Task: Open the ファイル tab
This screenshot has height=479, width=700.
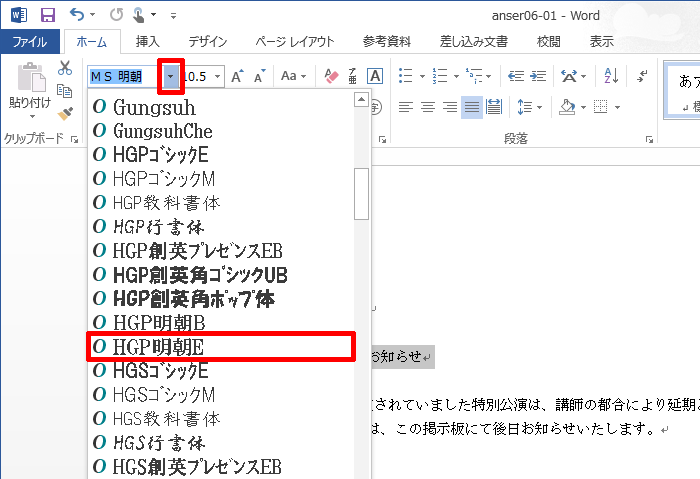Action: point(30,42)
